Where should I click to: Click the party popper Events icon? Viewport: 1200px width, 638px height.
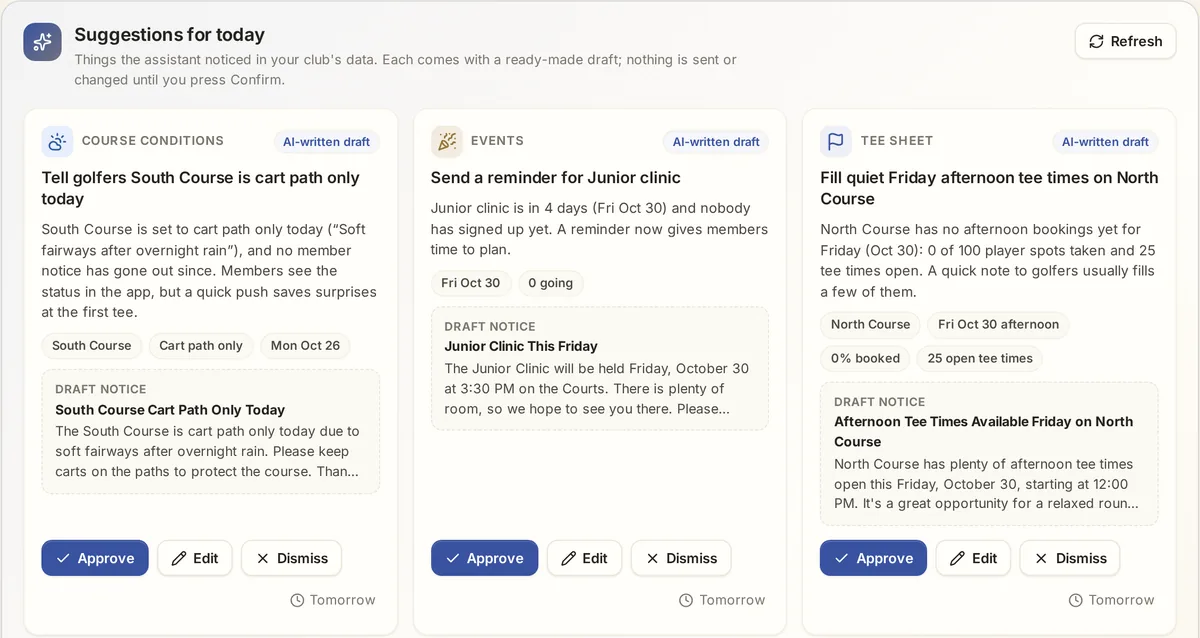pos(446,141)
